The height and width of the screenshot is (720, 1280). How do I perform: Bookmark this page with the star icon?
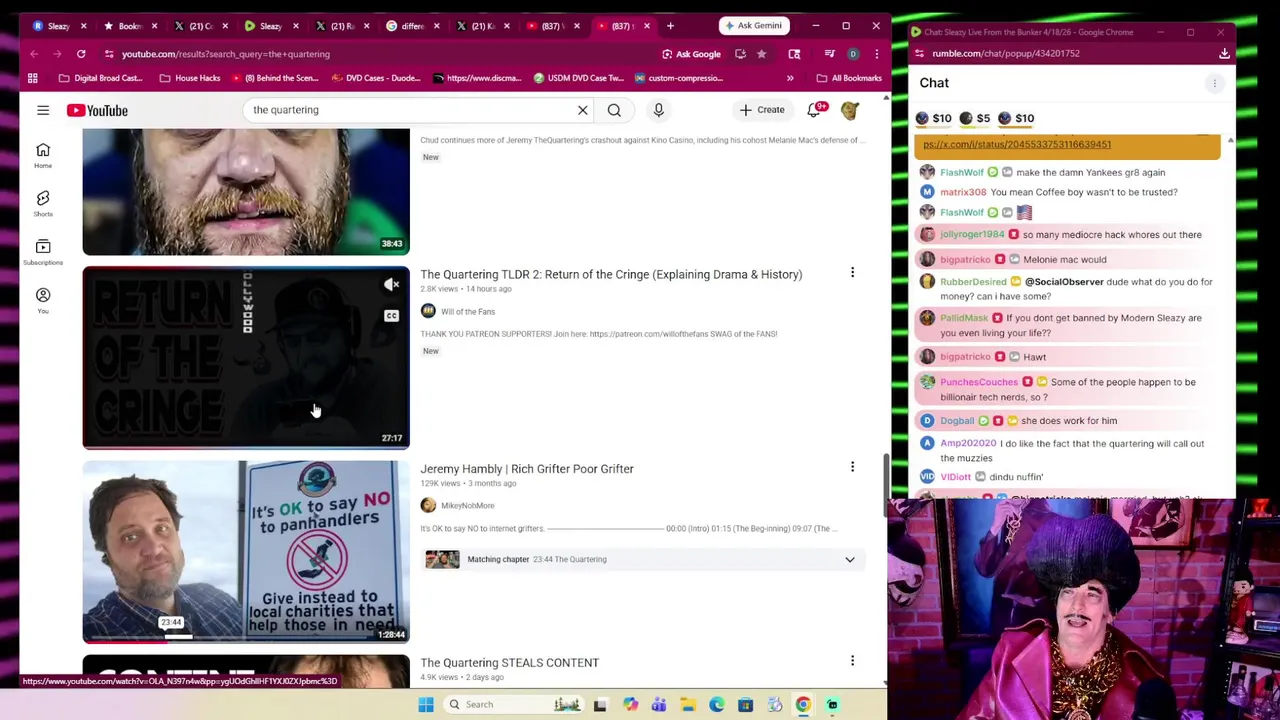coord(762,54)
